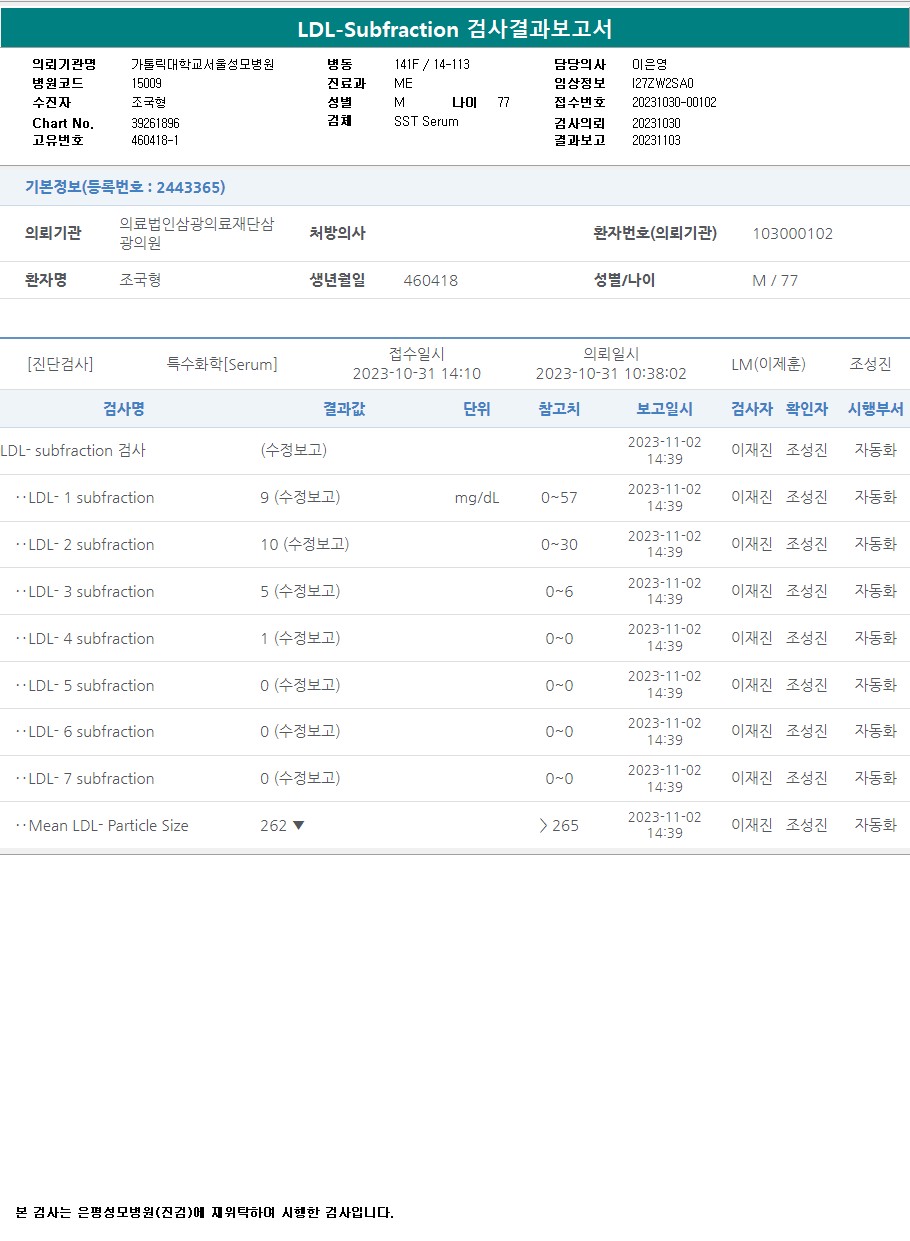Select the LDL- 1 subfraction row

(x=91, y=498)
